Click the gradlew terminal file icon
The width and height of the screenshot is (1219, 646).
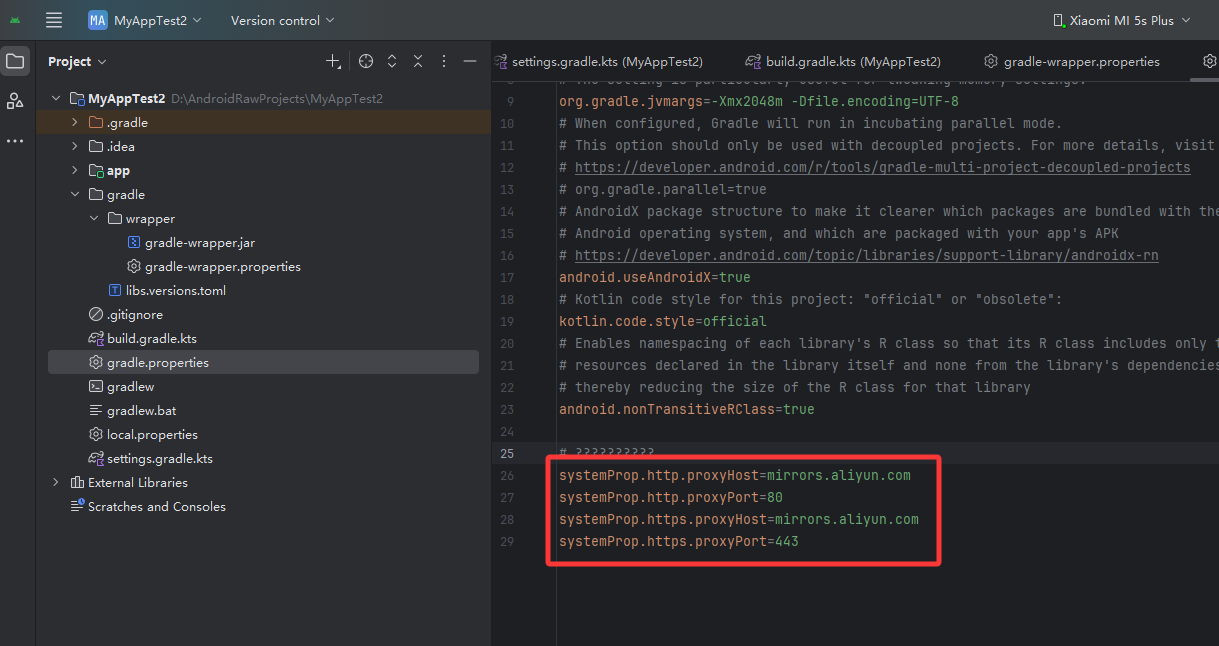tap(96, 387)
